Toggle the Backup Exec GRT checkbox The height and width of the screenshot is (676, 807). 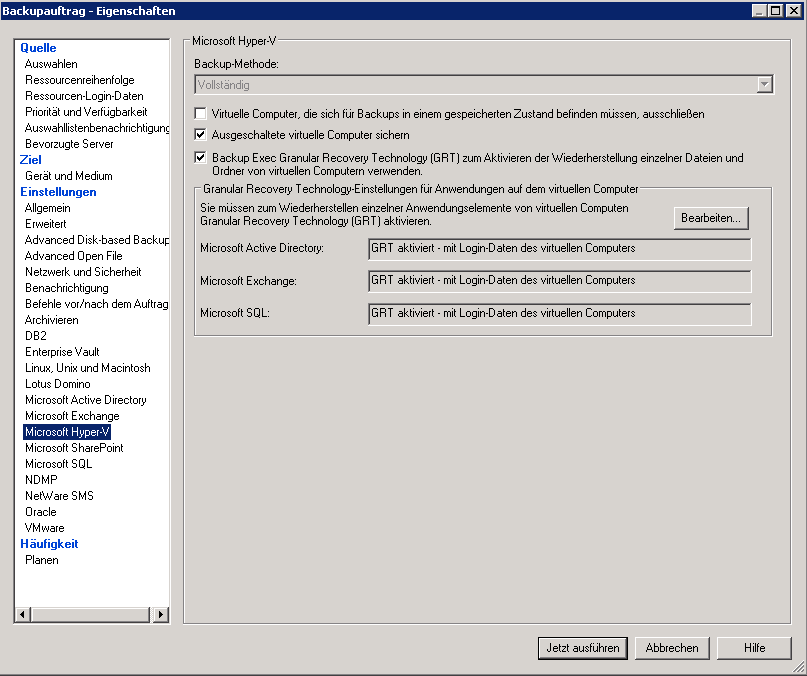(x=200, y=158)
